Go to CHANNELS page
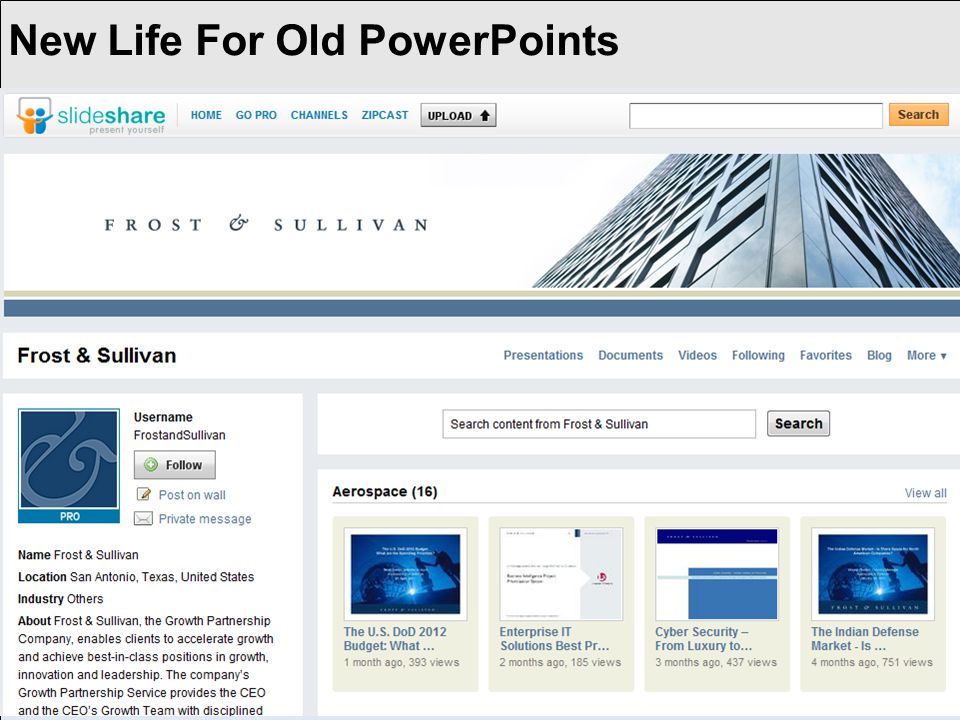This screenshot has width=960, height=720. click(x=319, y=115)
